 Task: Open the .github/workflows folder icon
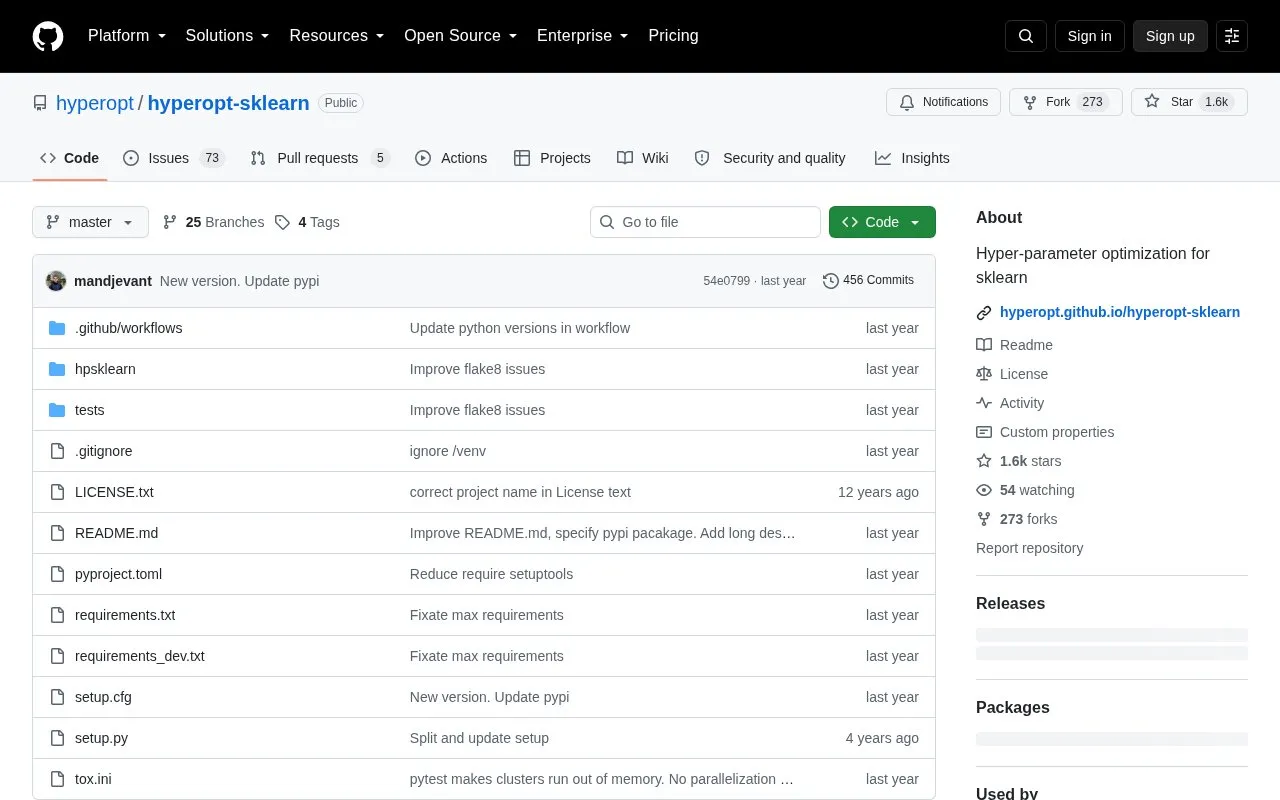pyautogui.click(x=57, y=328)
